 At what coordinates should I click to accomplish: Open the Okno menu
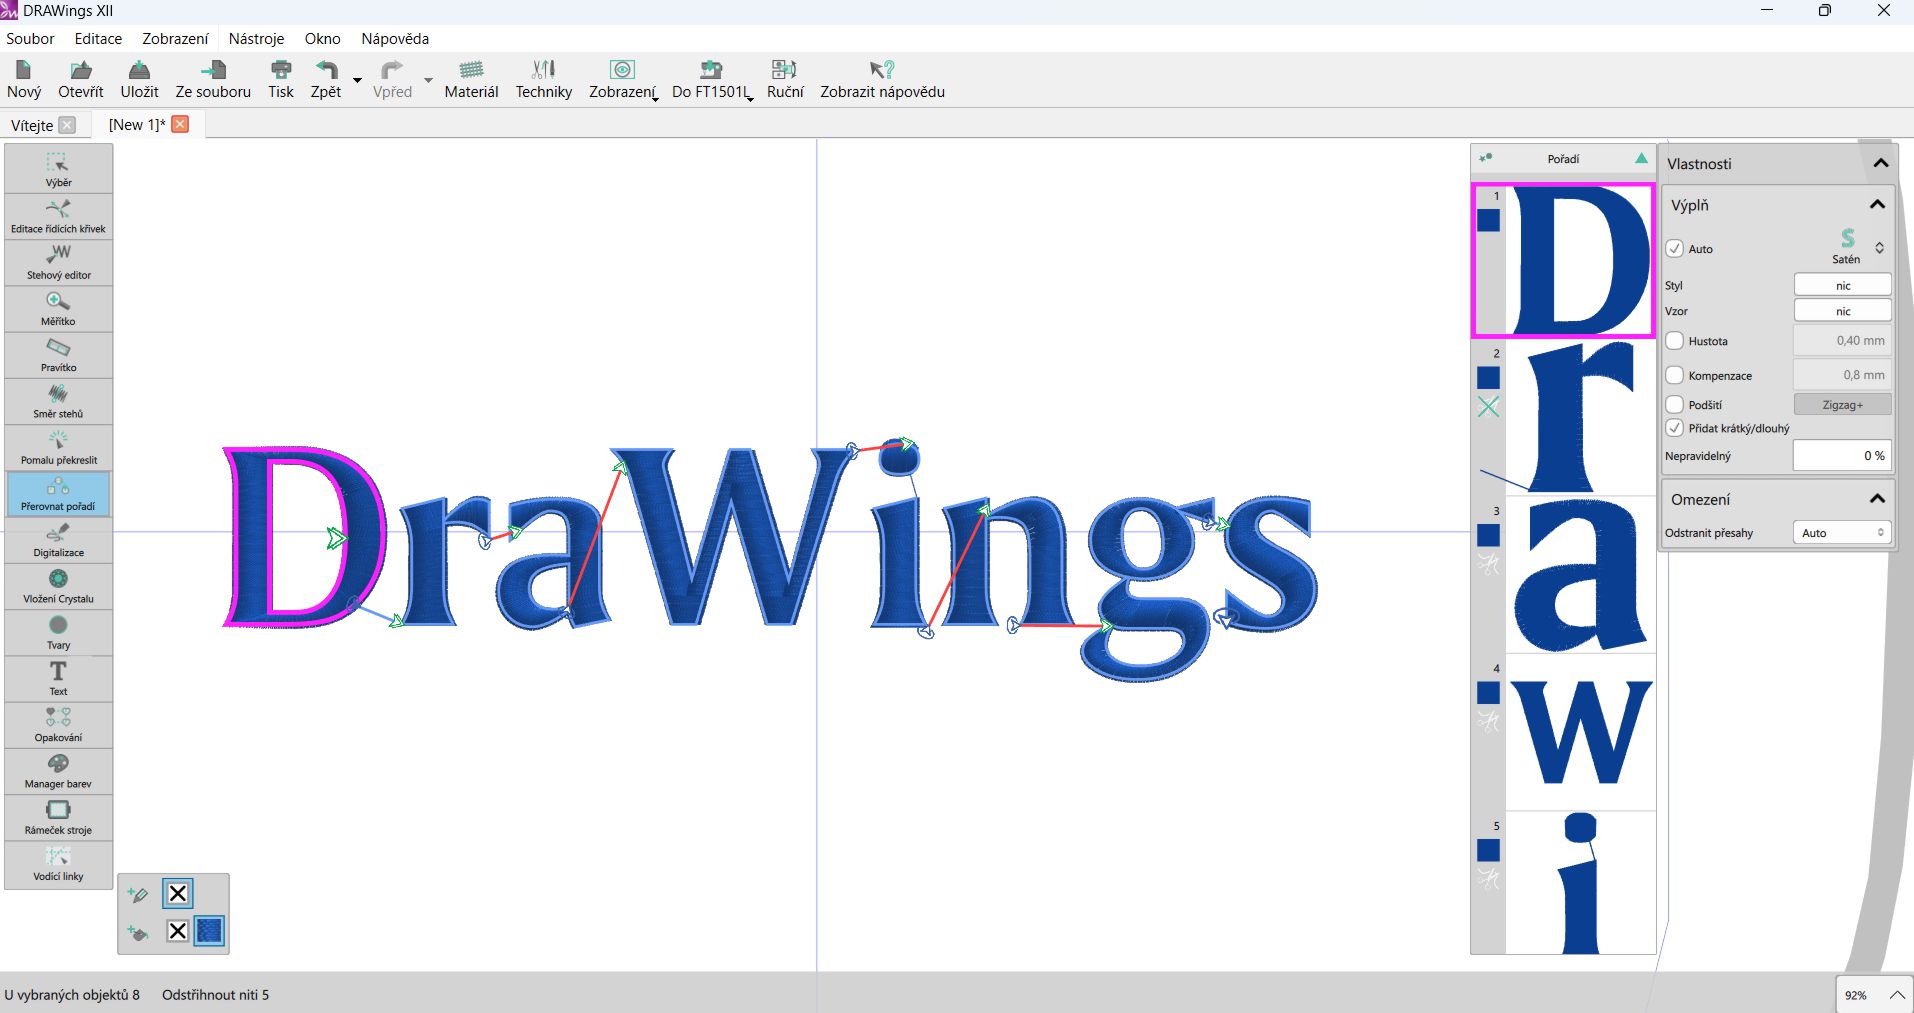point(322,38)
